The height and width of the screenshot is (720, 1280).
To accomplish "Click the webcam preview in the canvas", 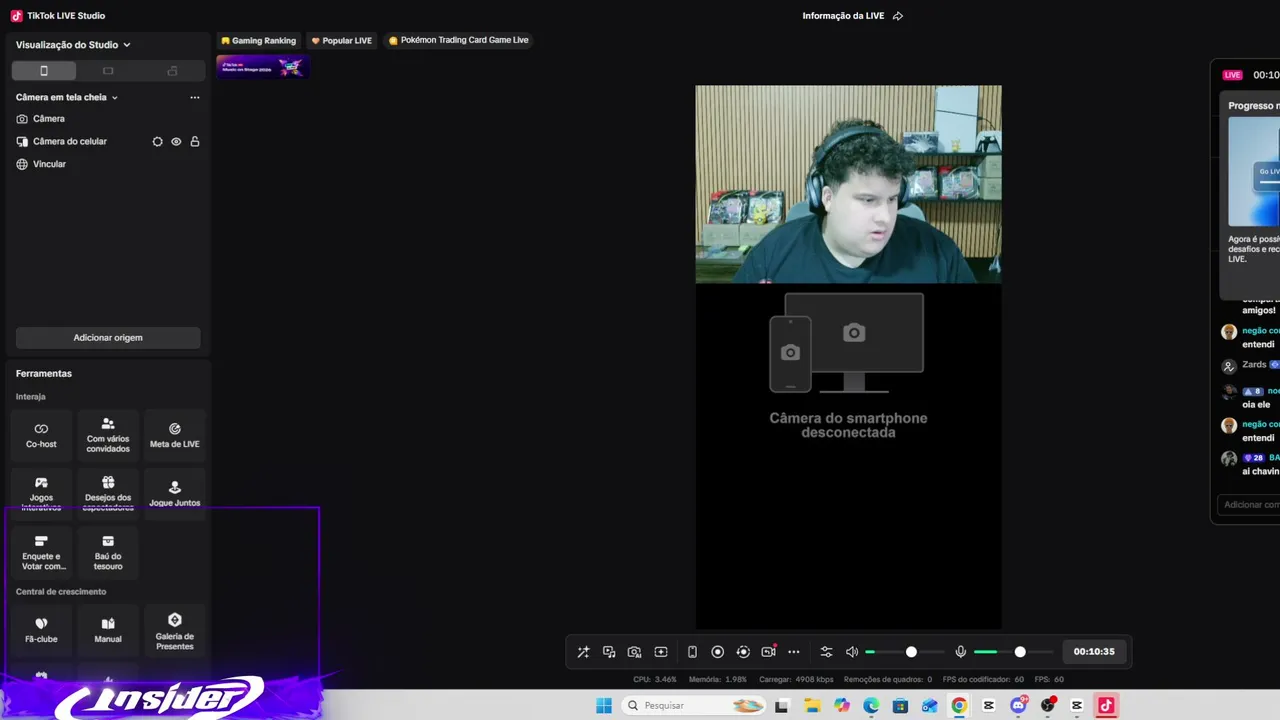I will point(848,184).
